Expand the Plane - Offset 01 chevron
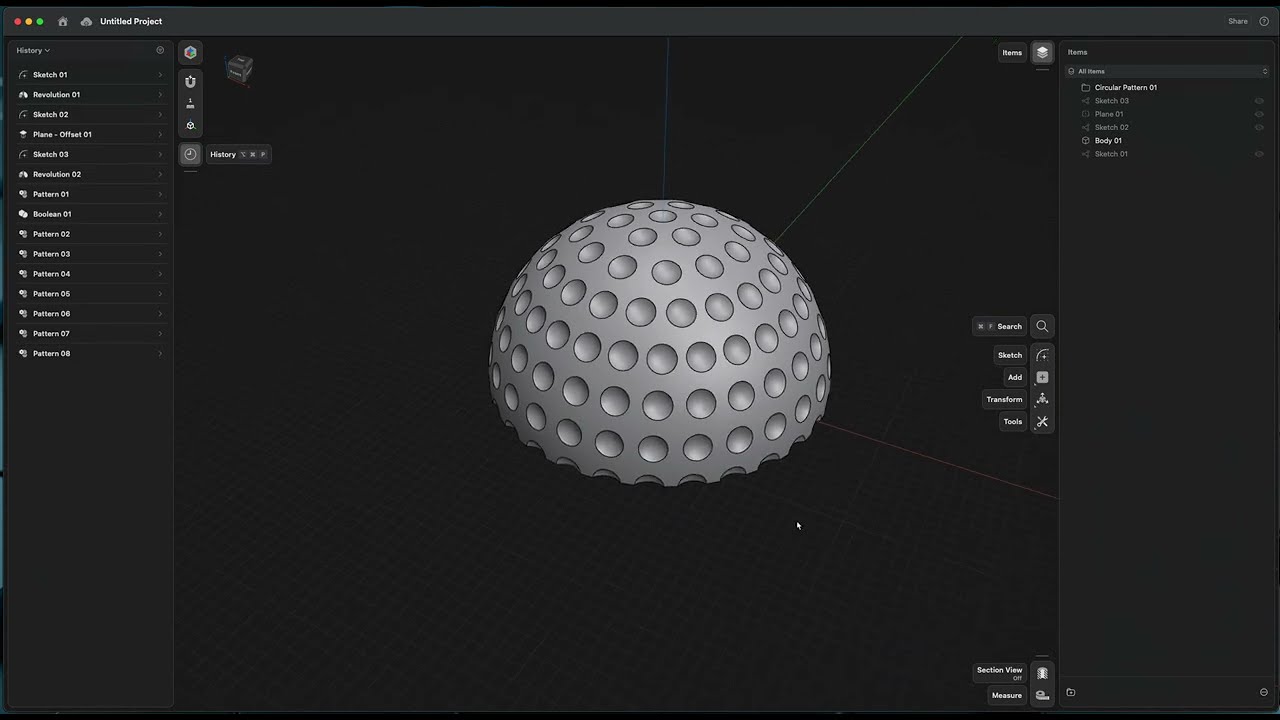 [160, 134]
